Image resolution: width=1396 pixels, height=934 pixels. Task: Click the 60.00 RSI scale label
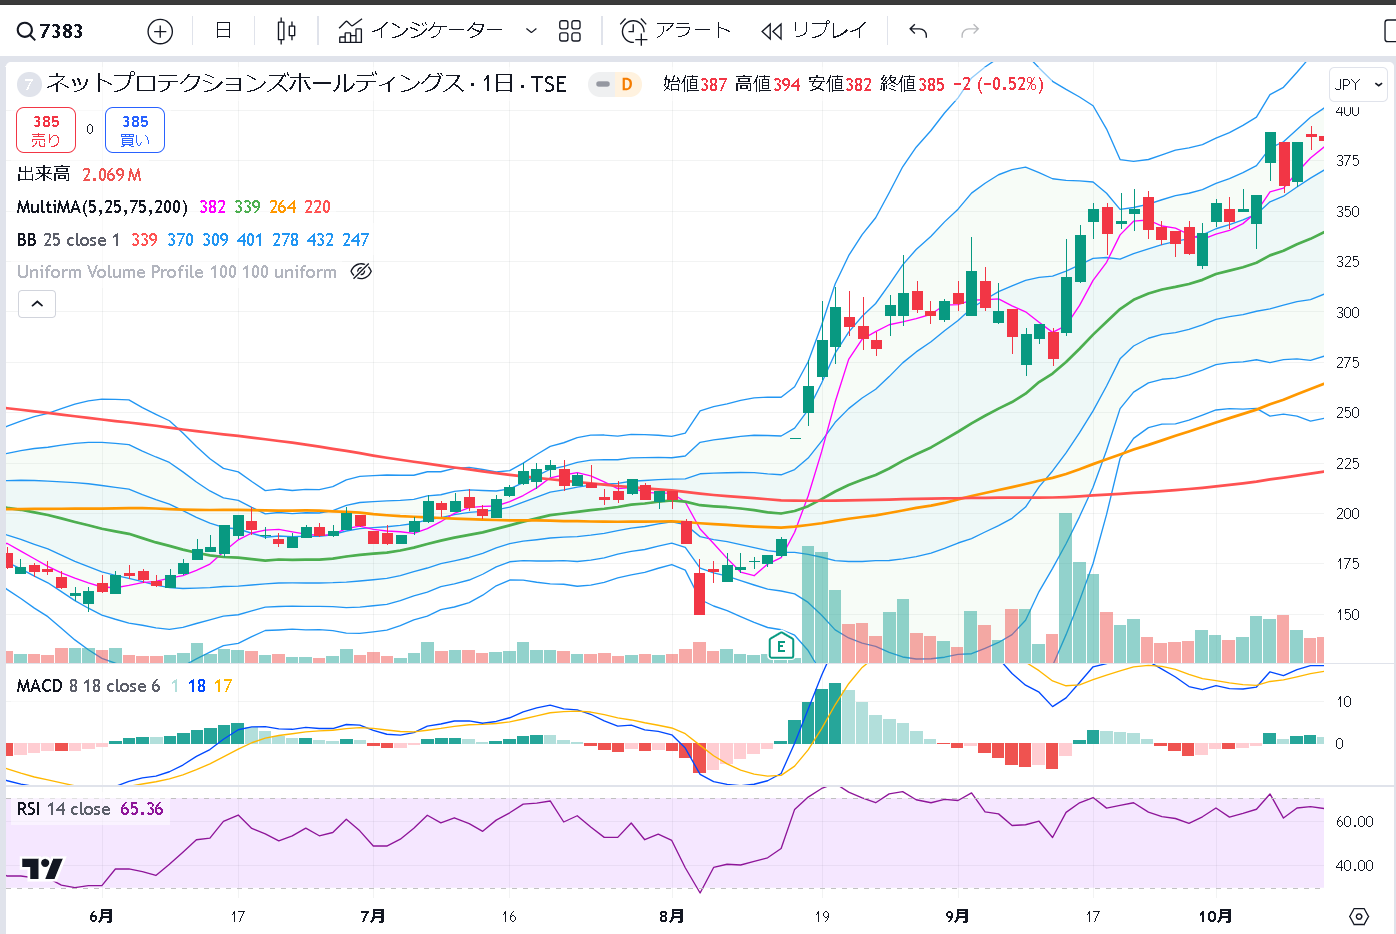(1354, 822)
